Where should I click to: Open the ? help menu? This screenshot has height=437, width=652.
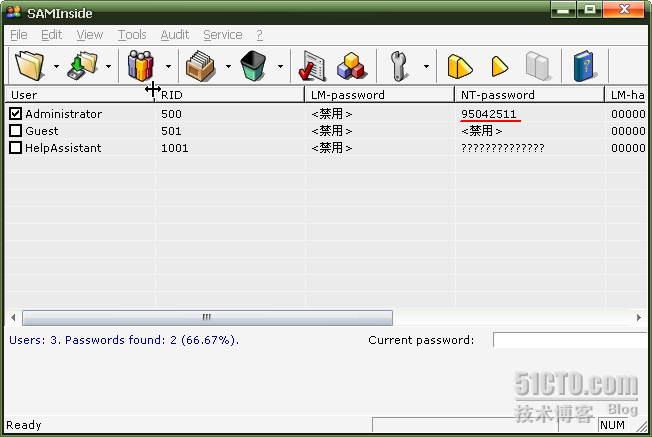[x=259, y=35]
